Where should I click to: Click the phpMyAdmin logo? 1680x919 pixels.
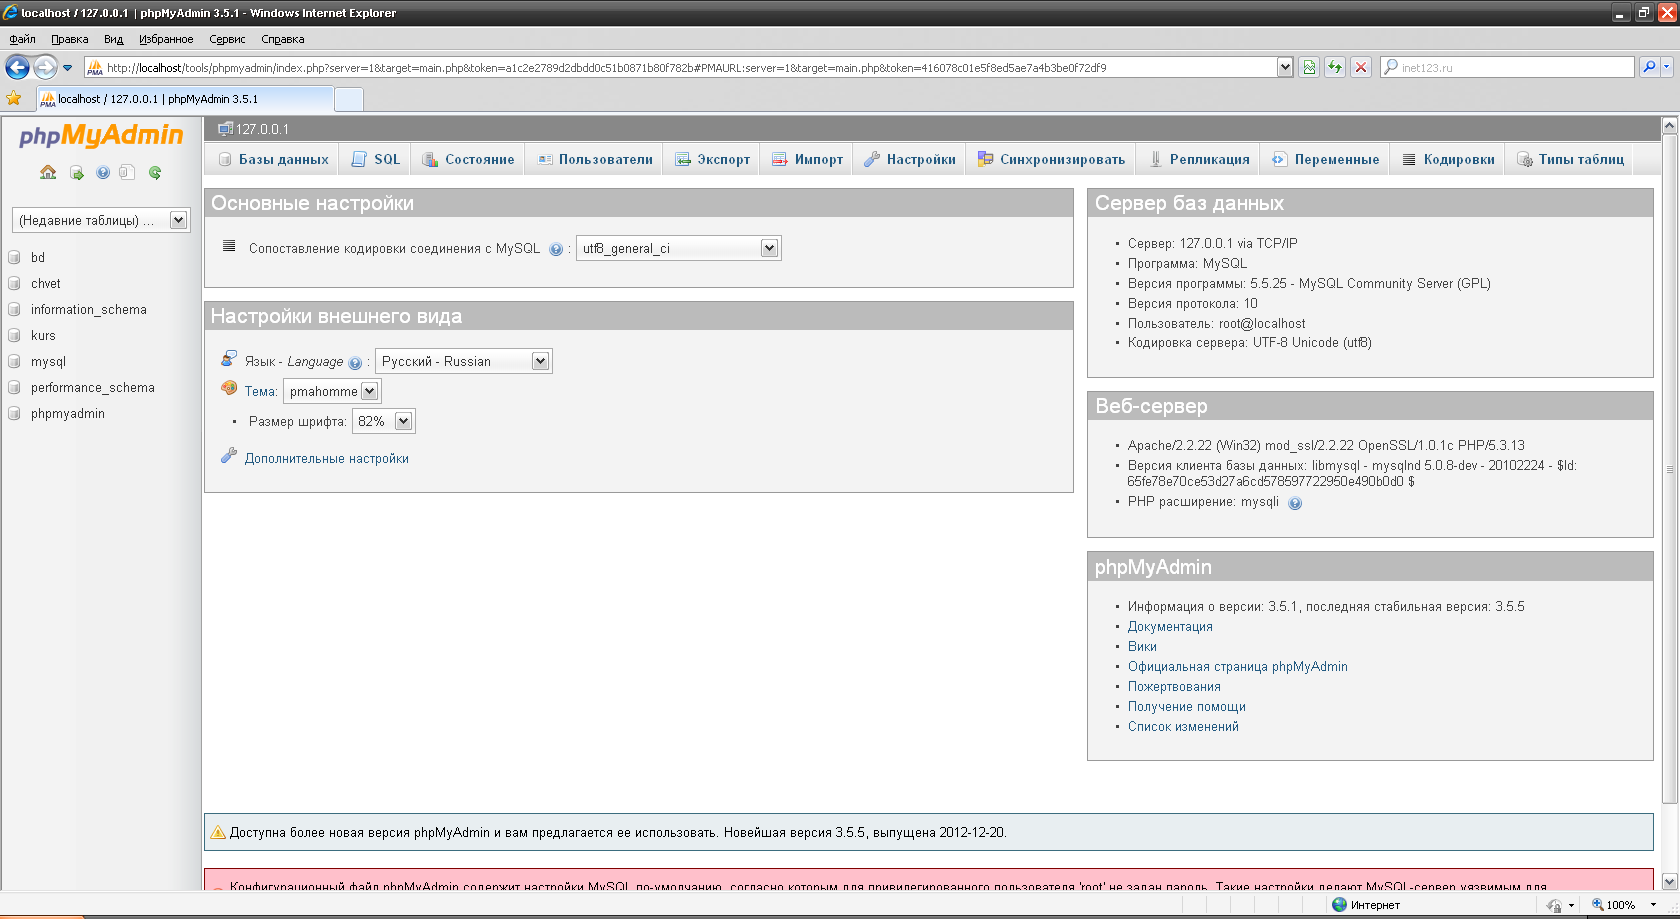coord(101,135)
